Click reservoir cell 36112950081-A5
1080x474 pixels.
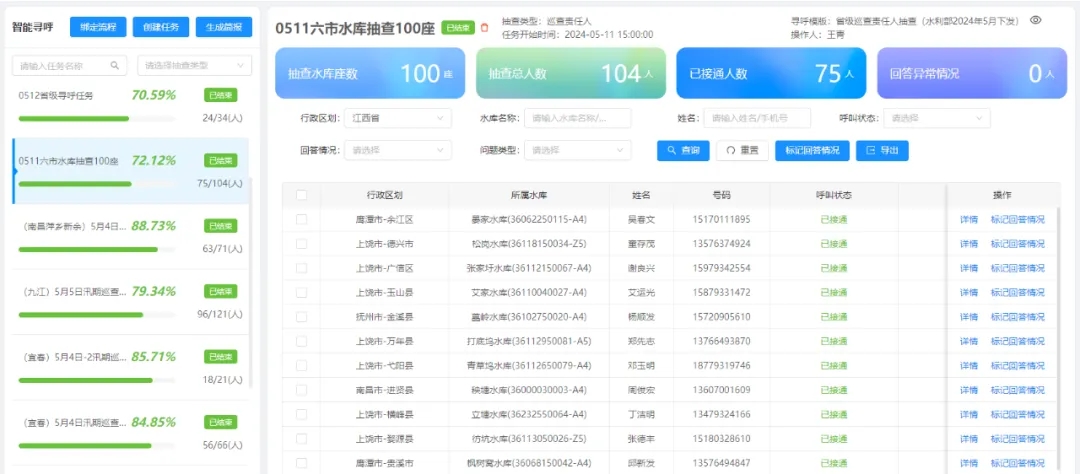528,341
